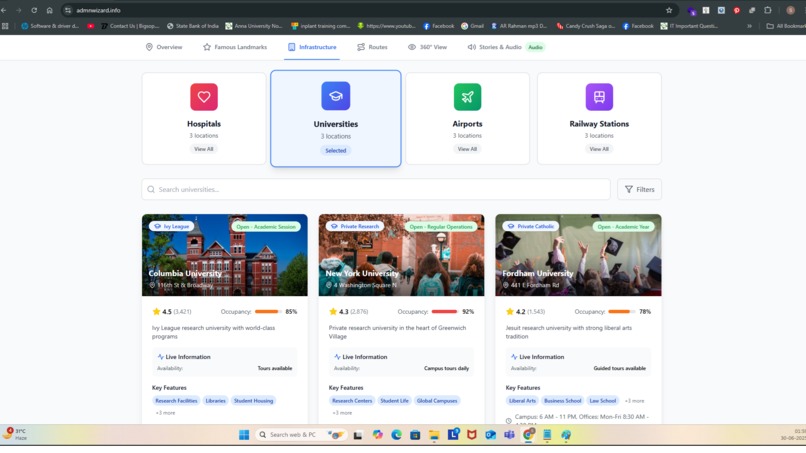The image size is (806, 453).
Task: Expand +3 more features on Fordham card
Action: tap(634, 401)
